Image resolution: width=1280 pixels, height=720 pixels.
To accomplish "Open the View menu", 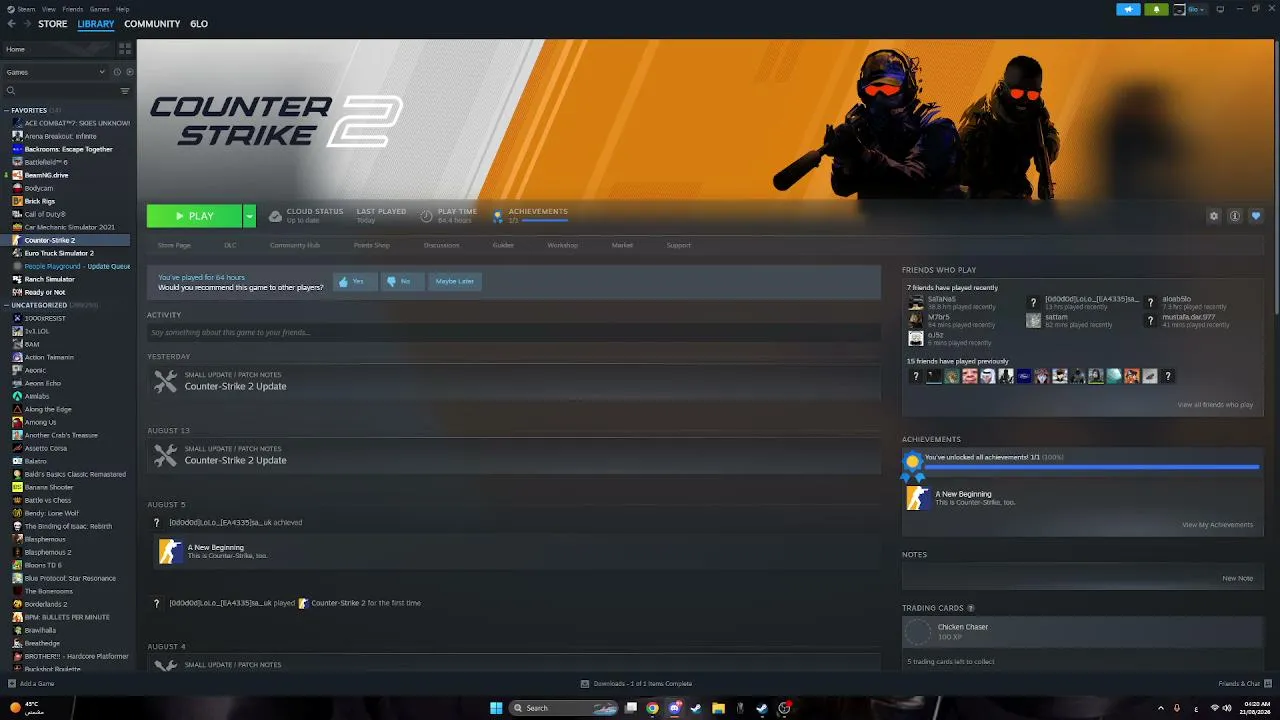I will click(48, 9).
